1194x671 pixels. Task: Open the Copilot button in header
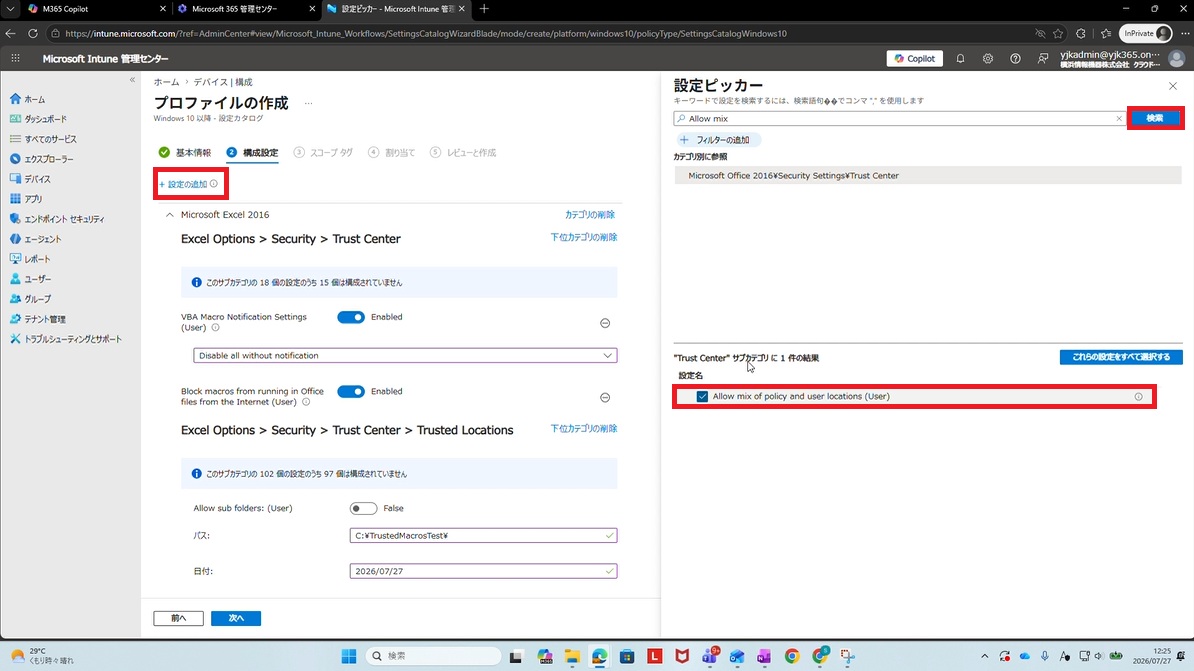click(915, 59)
